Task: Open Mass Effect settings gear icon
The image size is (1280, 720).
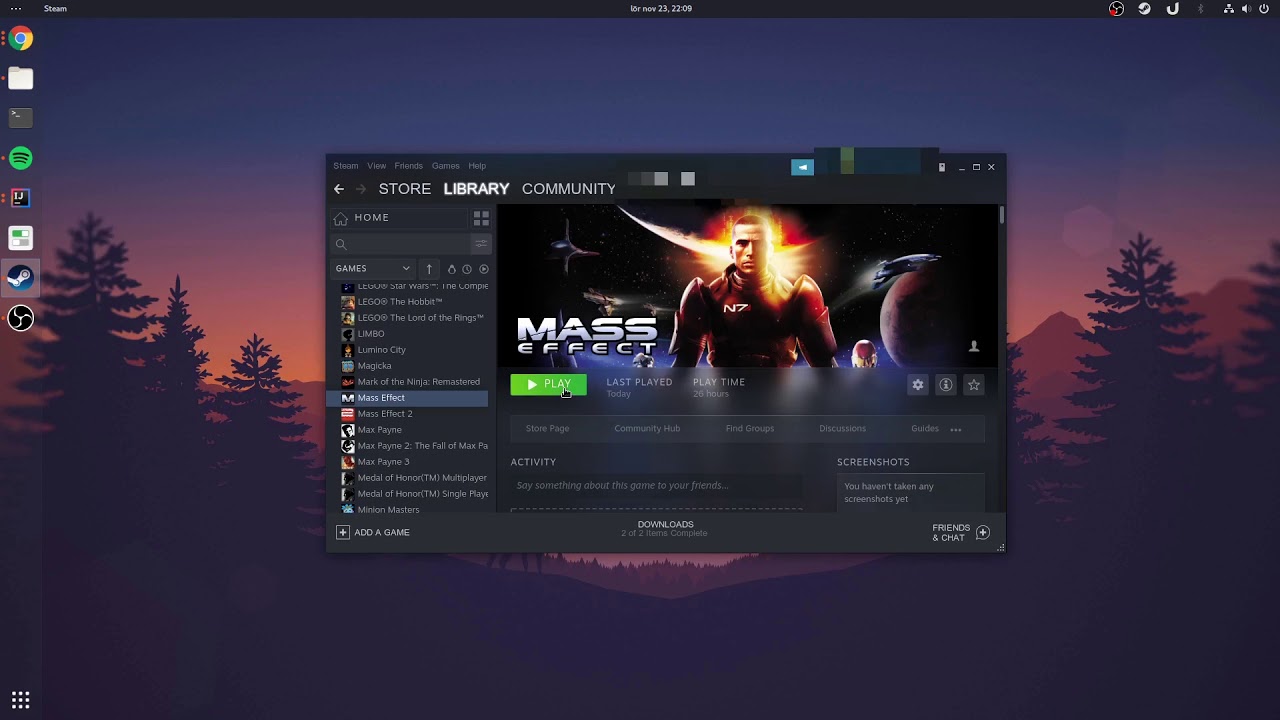Action: (918, 385)
